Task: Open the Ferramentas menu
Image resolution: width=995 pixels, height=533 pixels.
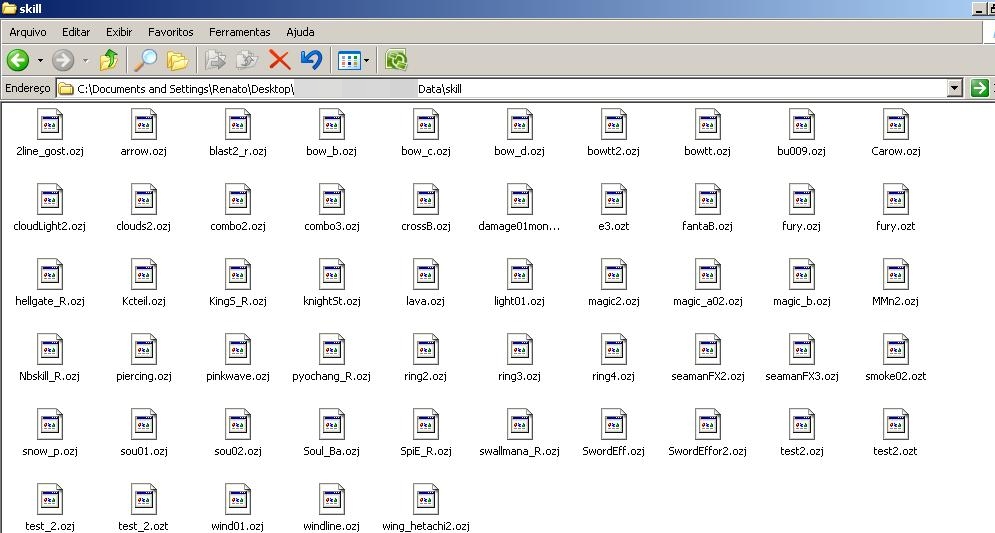Action: pos(239,32)
